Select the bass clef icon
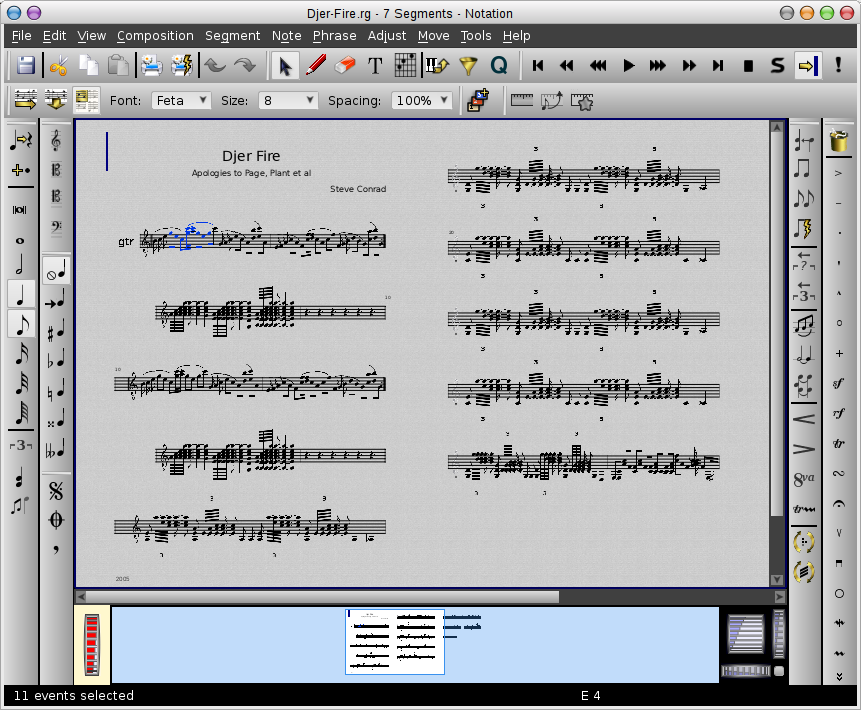 tap(56, 226)
